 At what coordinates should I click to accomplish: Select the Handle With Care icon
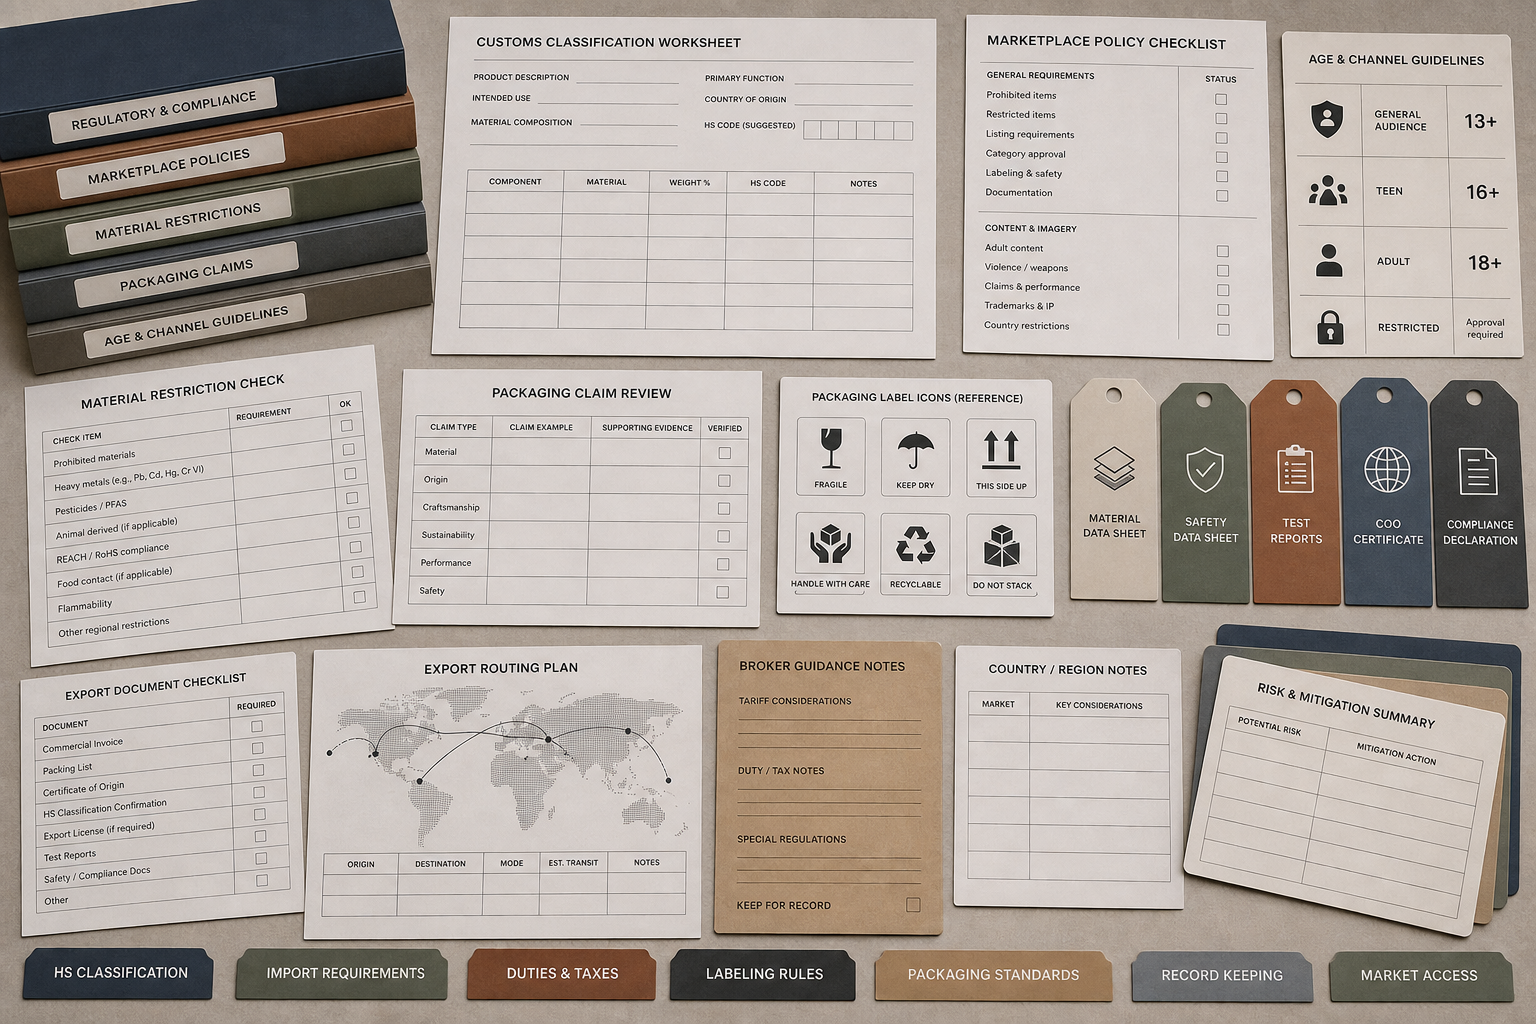830,545
